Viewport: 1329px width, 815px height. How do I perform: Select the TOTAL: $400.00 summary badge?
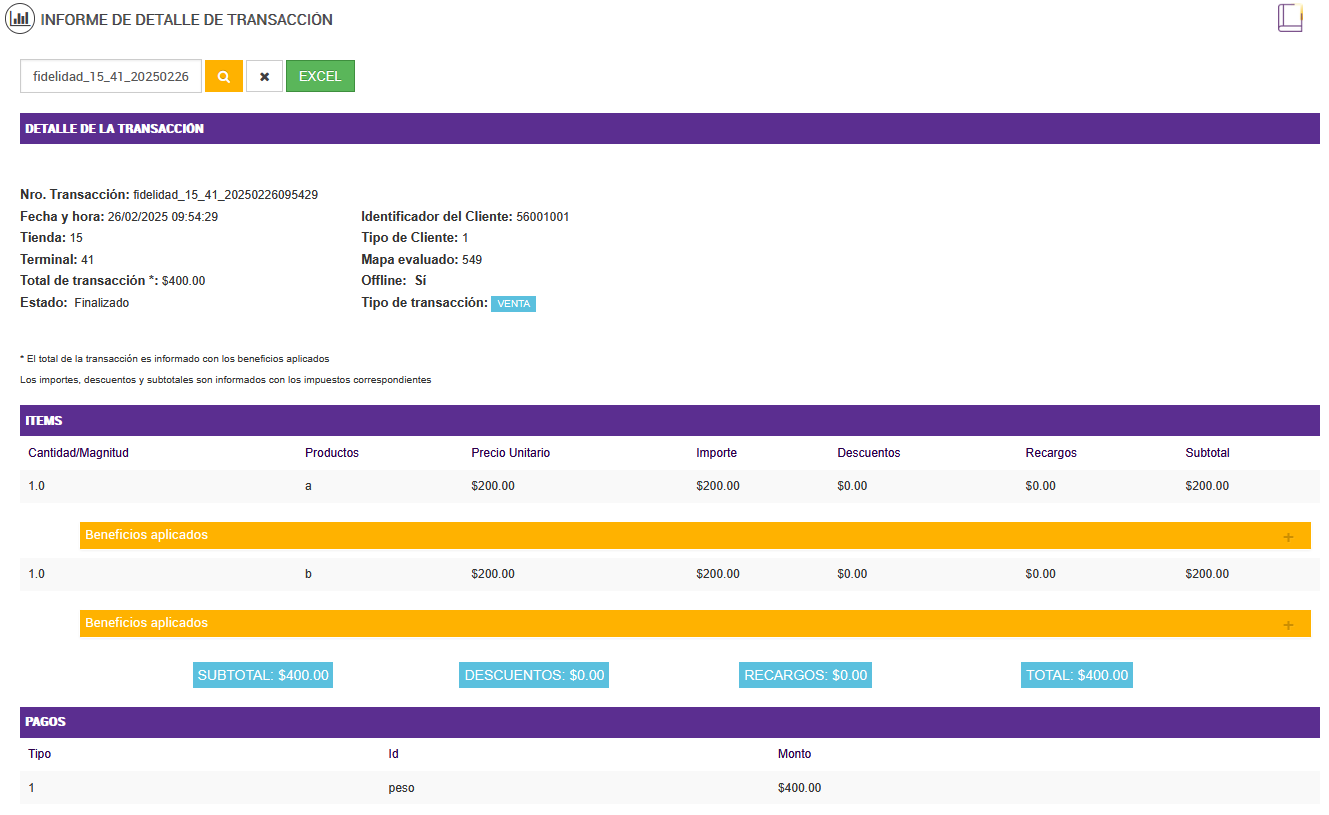point(1077,675)
